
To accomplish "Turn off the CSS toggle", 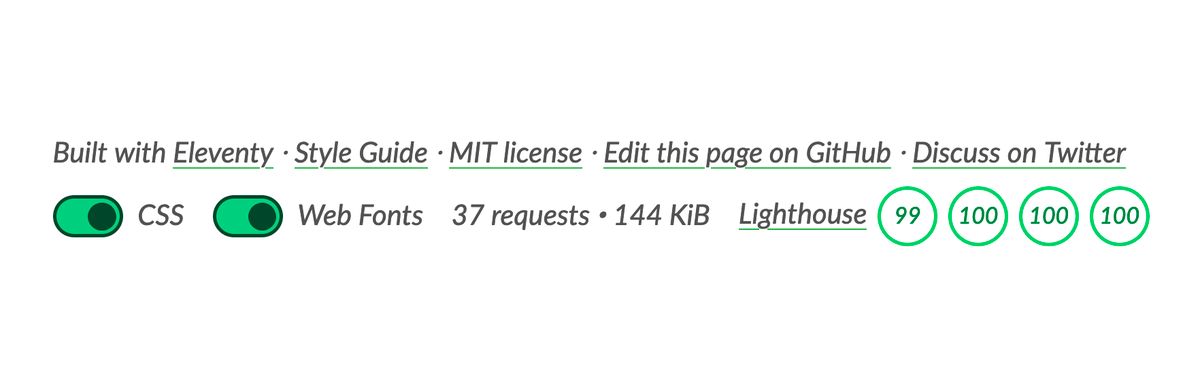I will click(x=88, y=216).
